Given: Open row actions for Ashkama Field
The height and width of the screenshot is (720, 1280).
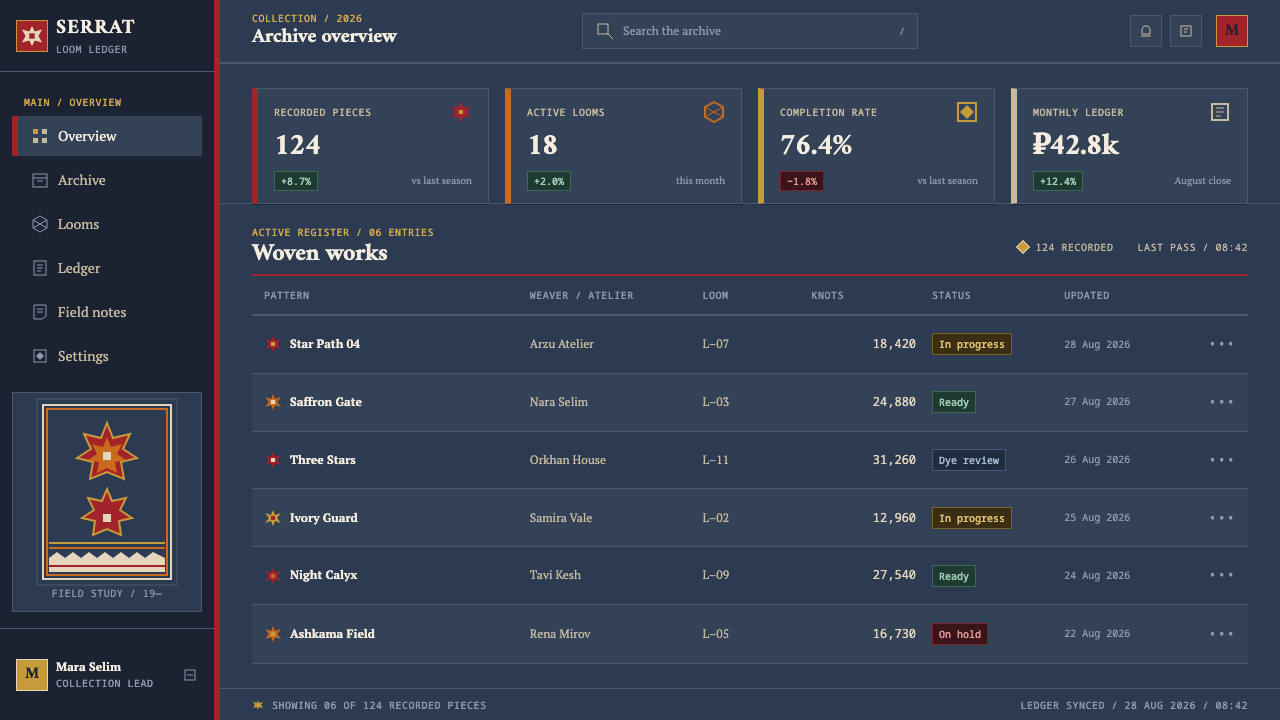Looking at the screenshot, I should (1222, 634).
